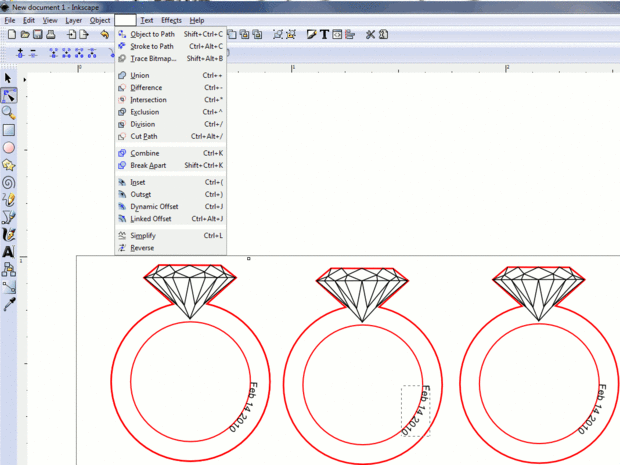
Task: Click the Ungroup objects icon
Action: click(x=291, y=34)
